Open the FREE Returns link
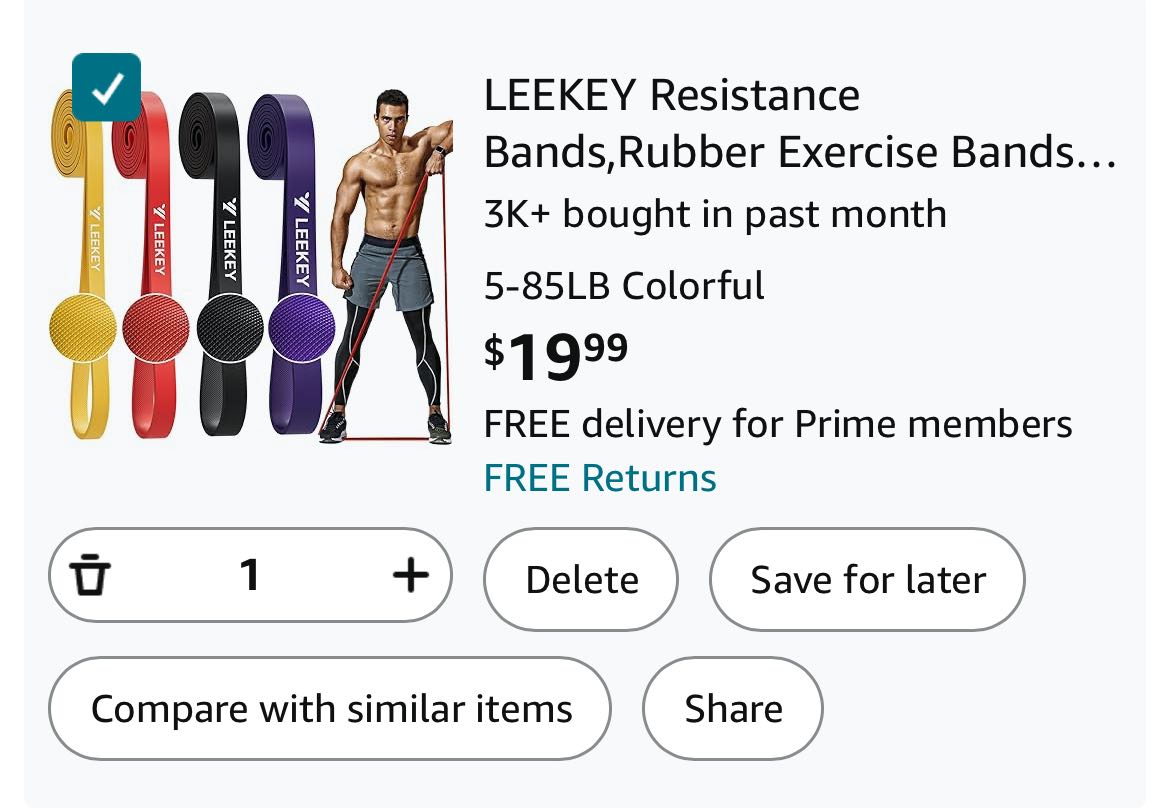This screenshot has width=1170, height=808. point(600,478)
